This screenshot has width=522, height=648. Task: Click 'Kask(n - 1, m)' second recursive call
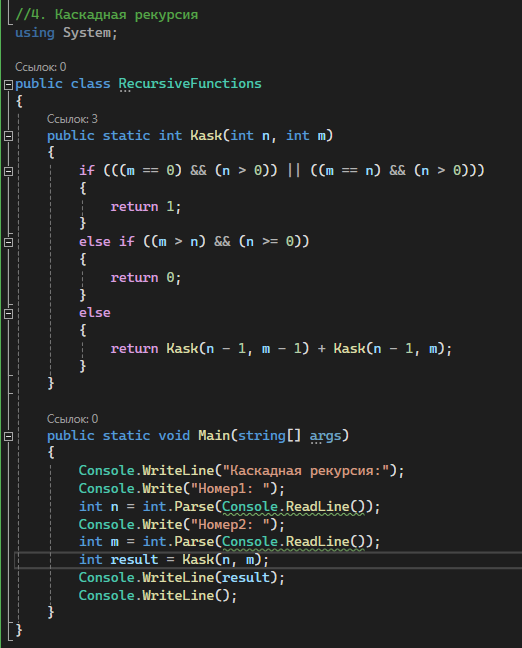(x=389, y=349)
